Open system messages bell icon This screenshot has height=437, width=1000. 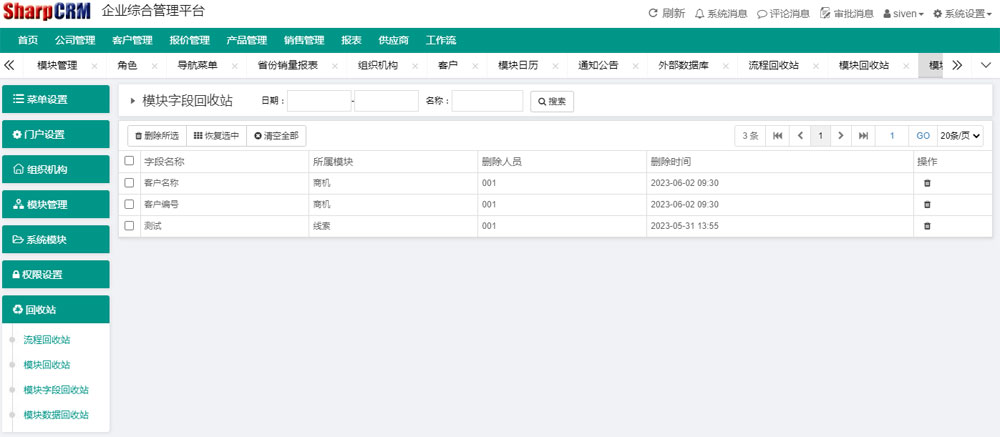coord(700,14)
